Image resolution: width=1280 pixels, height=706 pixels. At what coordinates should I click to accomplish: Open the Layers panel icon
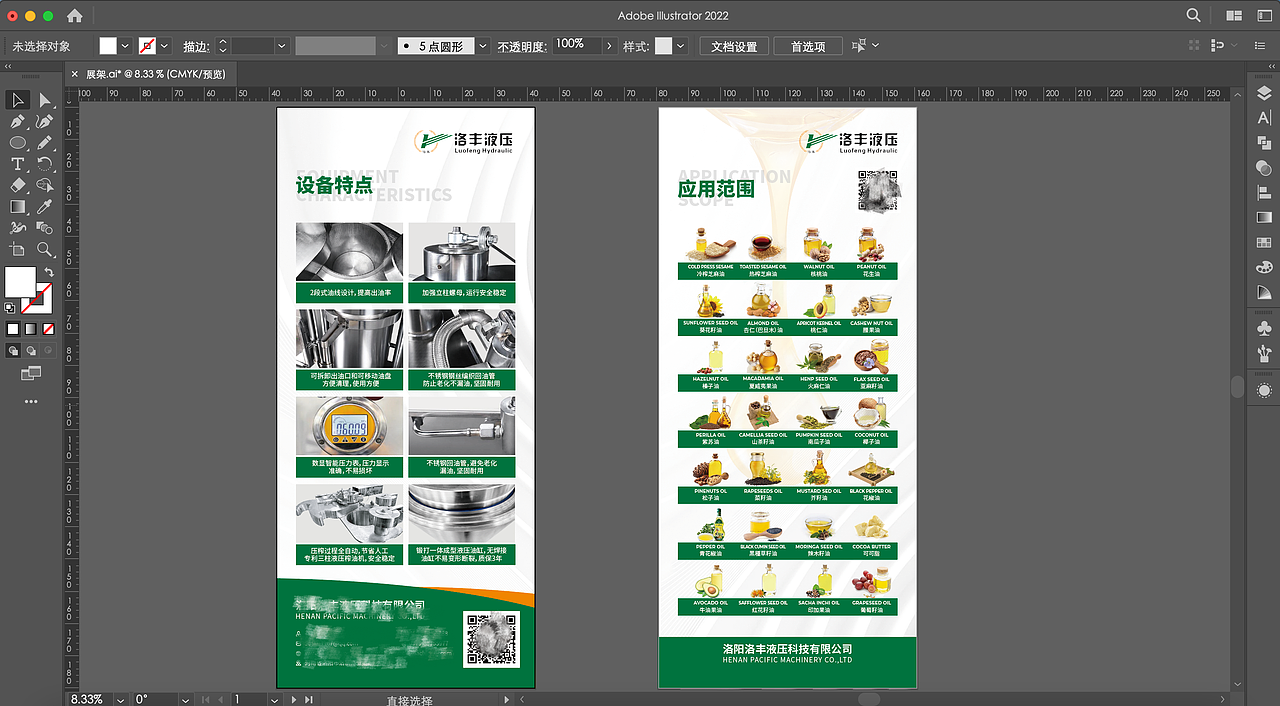click(1264, 93)
